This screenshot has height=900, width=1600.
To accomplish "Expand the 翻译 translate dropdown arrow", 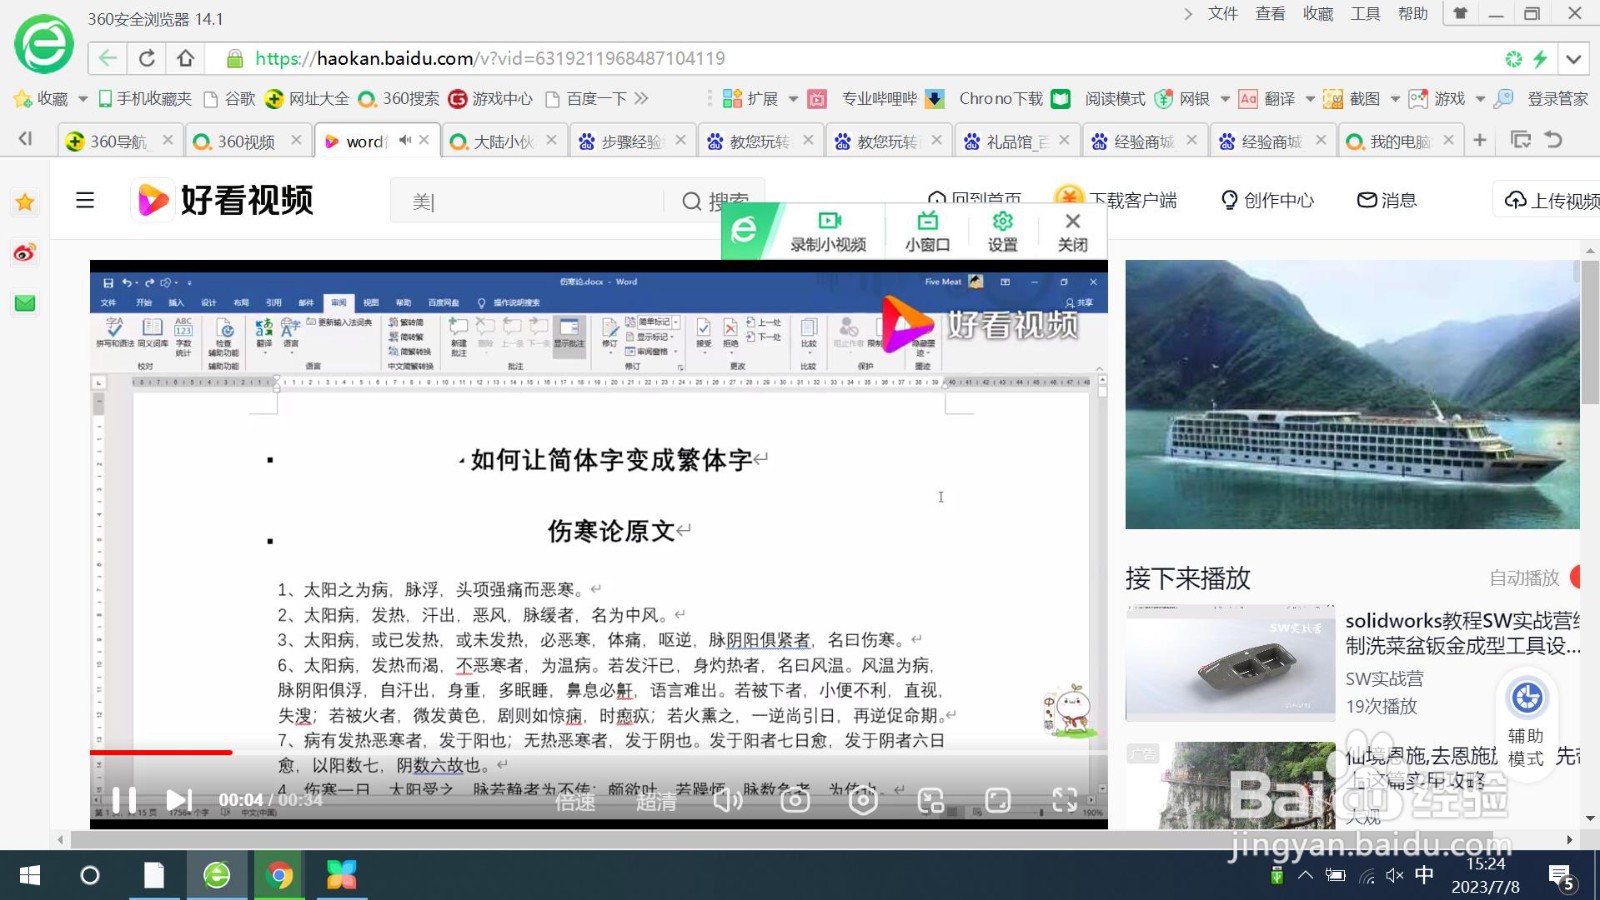I will click(1310, 99).
